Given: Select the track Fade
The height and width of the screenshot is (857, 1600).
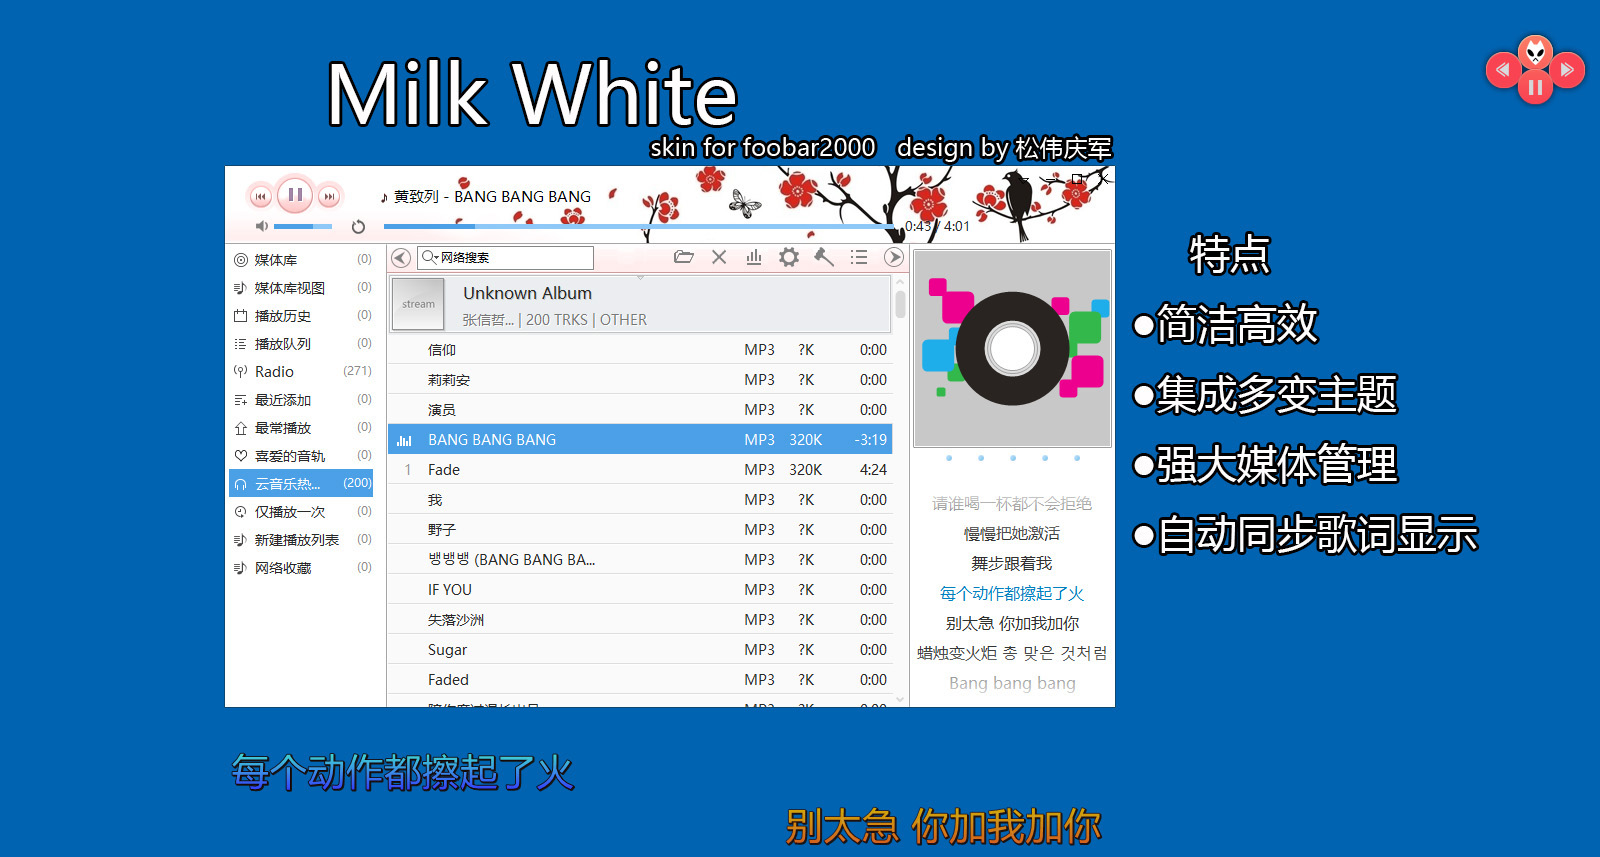Looking at the screenshot, I should pos(640,470).
